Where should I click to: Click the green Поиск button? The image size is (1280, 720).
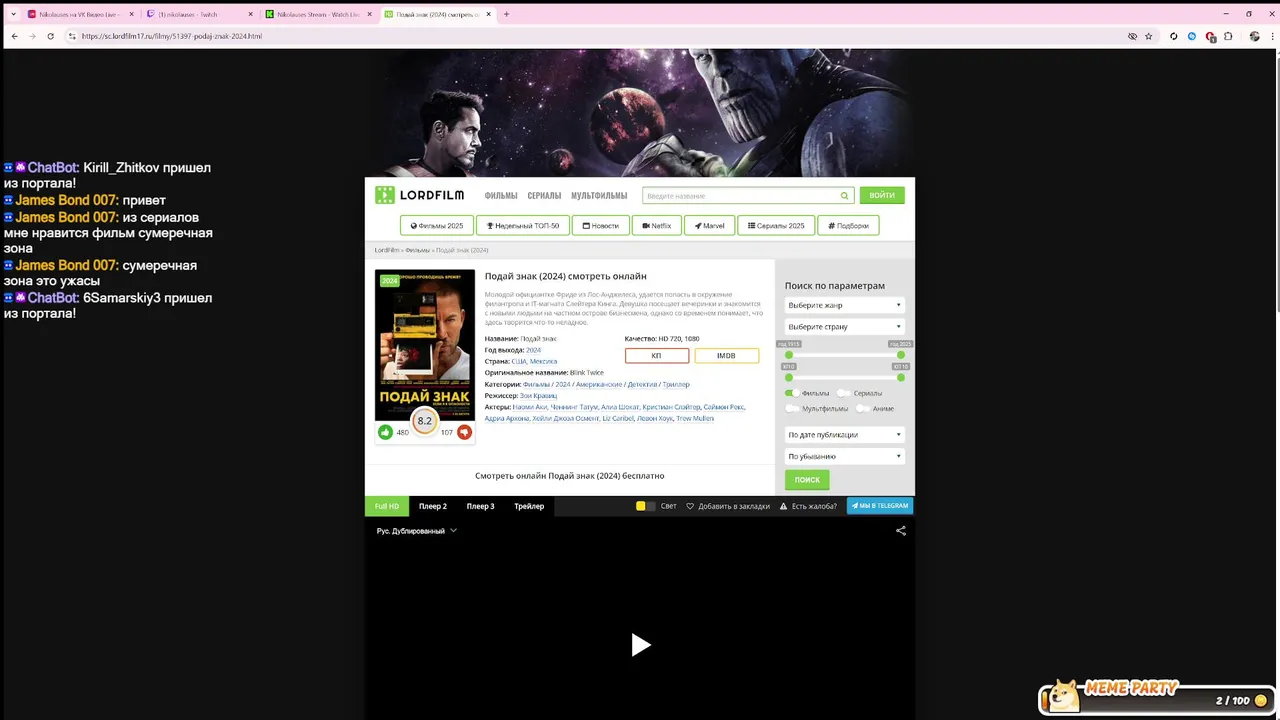807,480
